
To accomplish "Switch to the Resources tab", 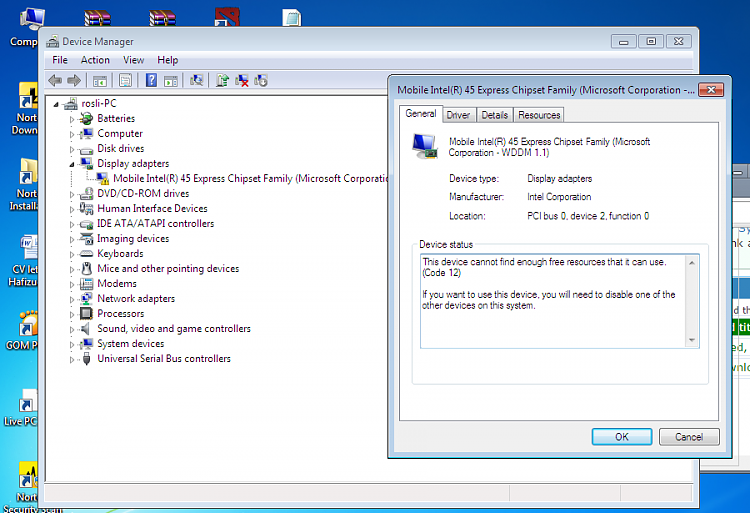I will [x=539, y=115].
